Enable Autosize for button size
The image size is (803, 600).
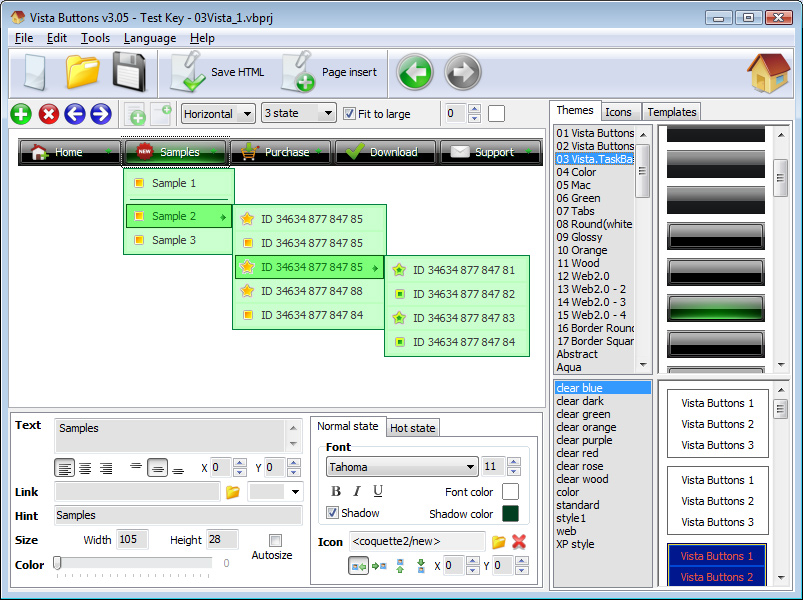(275, 540)
